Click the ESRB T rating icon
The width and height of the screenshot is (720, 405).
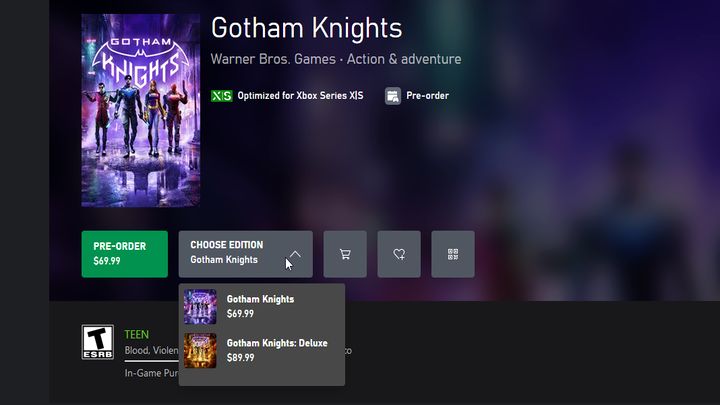click(97, 342)
